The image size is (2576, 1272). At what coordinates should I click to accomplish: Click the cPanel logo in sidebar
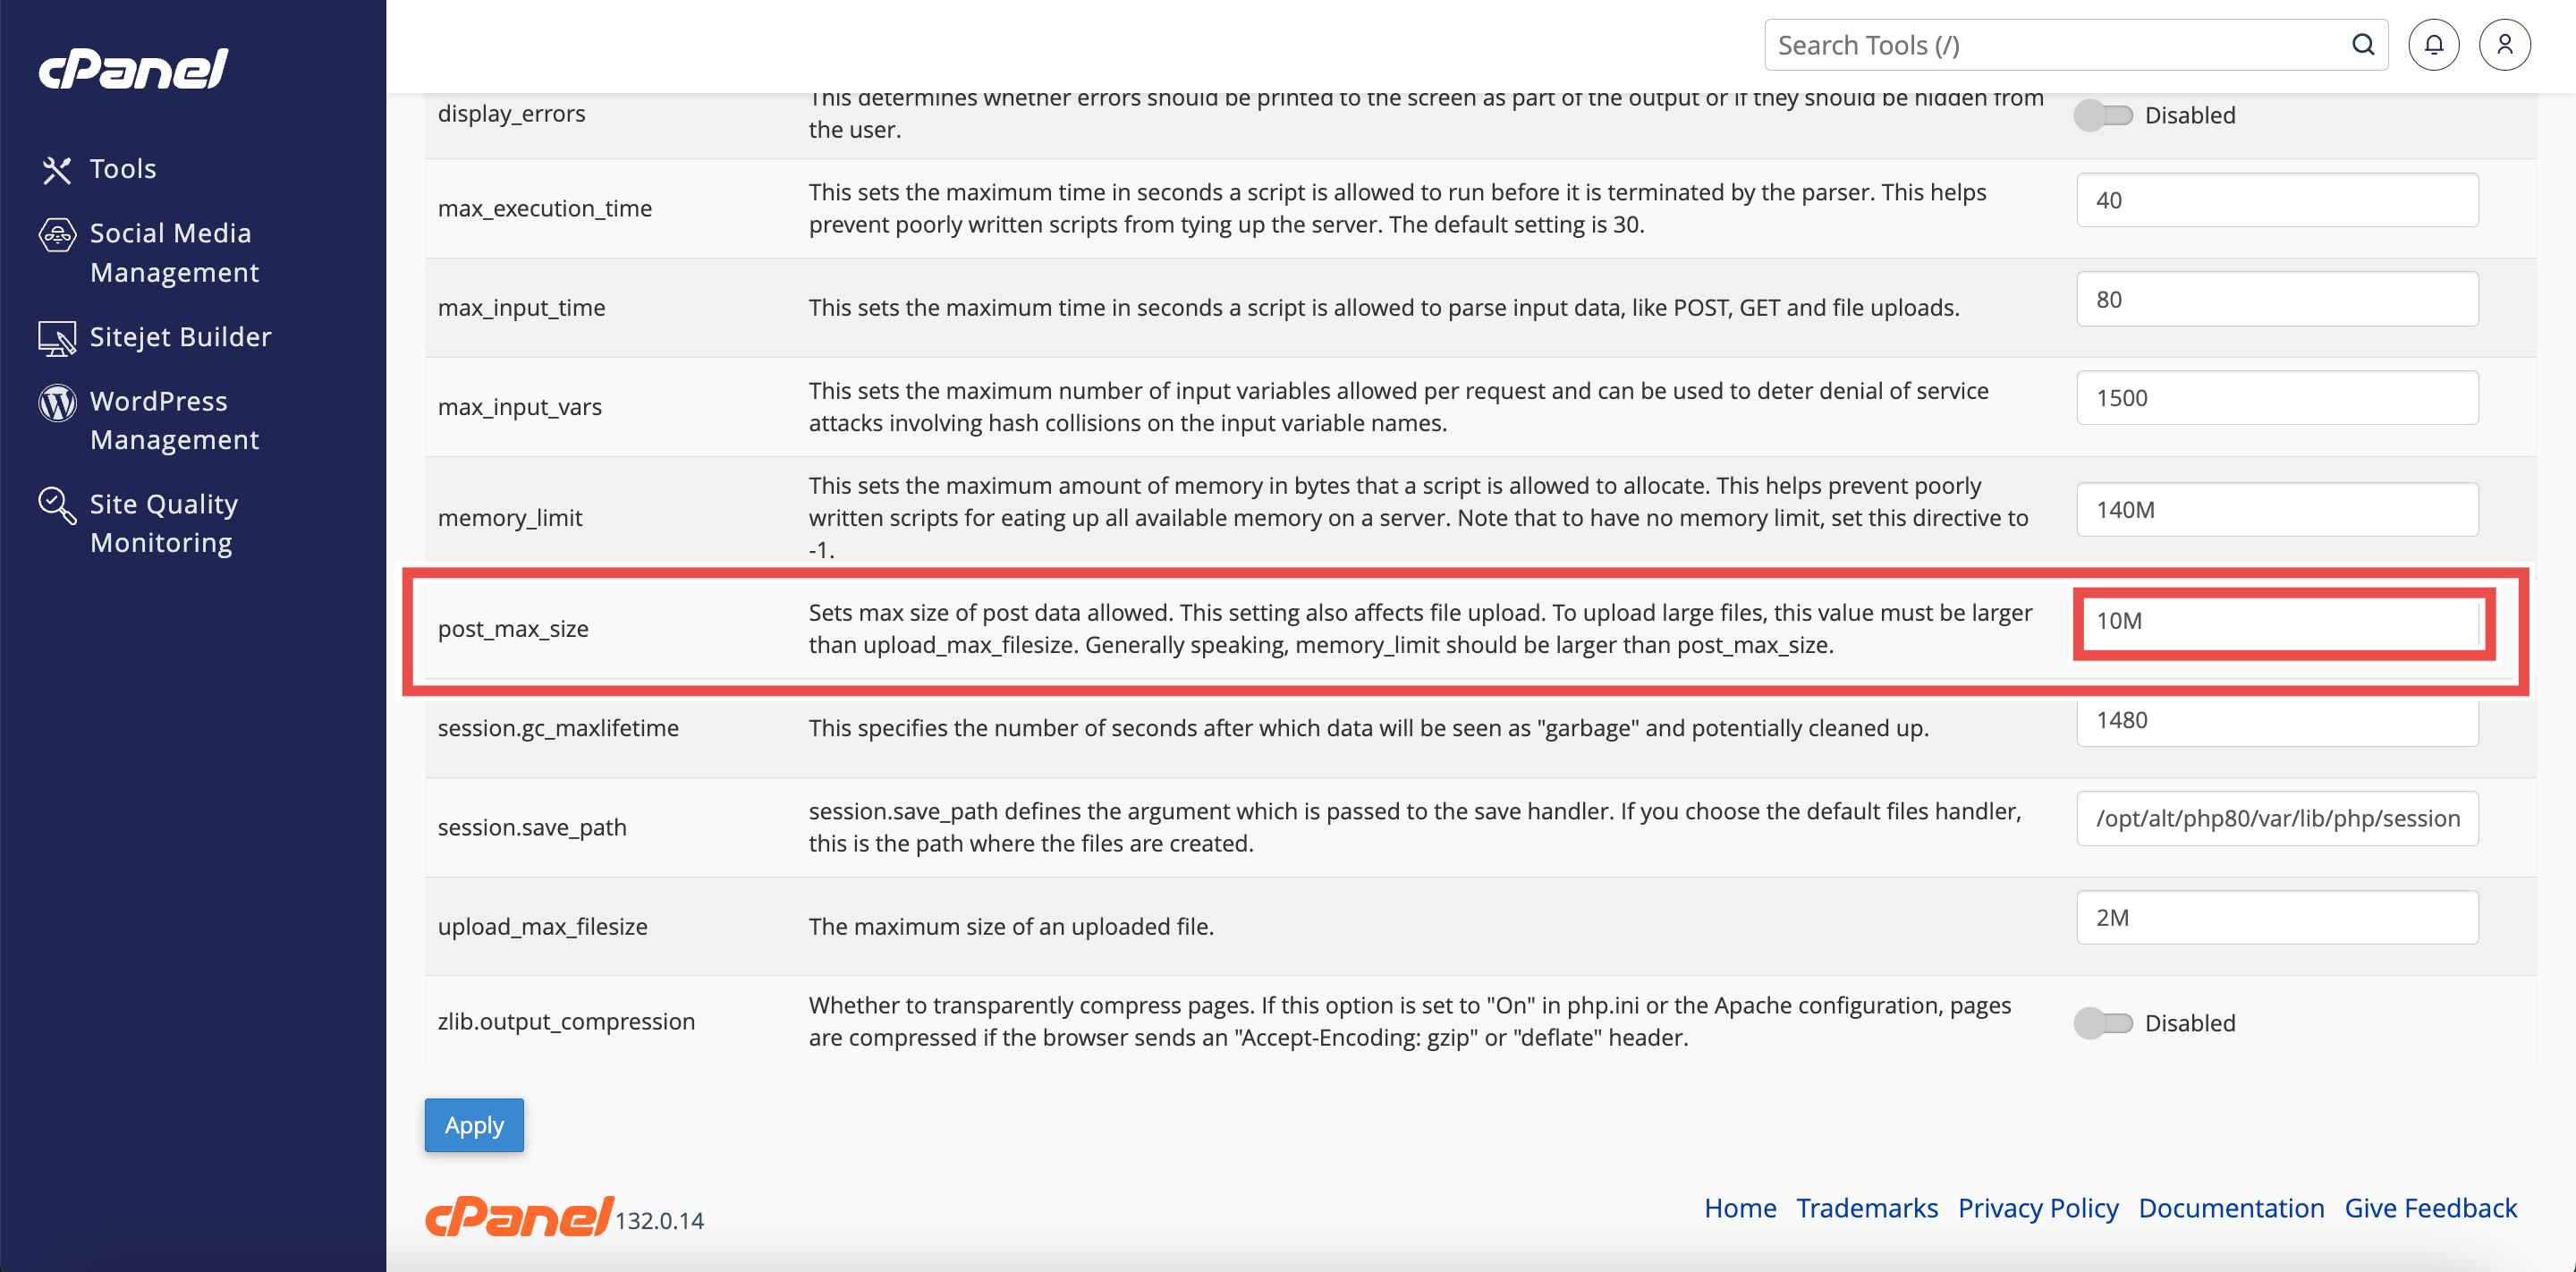133,69
